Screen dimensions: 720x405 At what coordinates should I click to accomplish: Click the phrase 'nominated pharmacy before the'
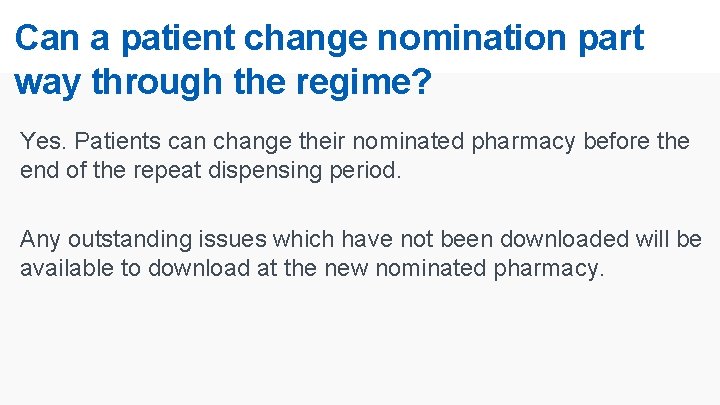tap(521, 141)
